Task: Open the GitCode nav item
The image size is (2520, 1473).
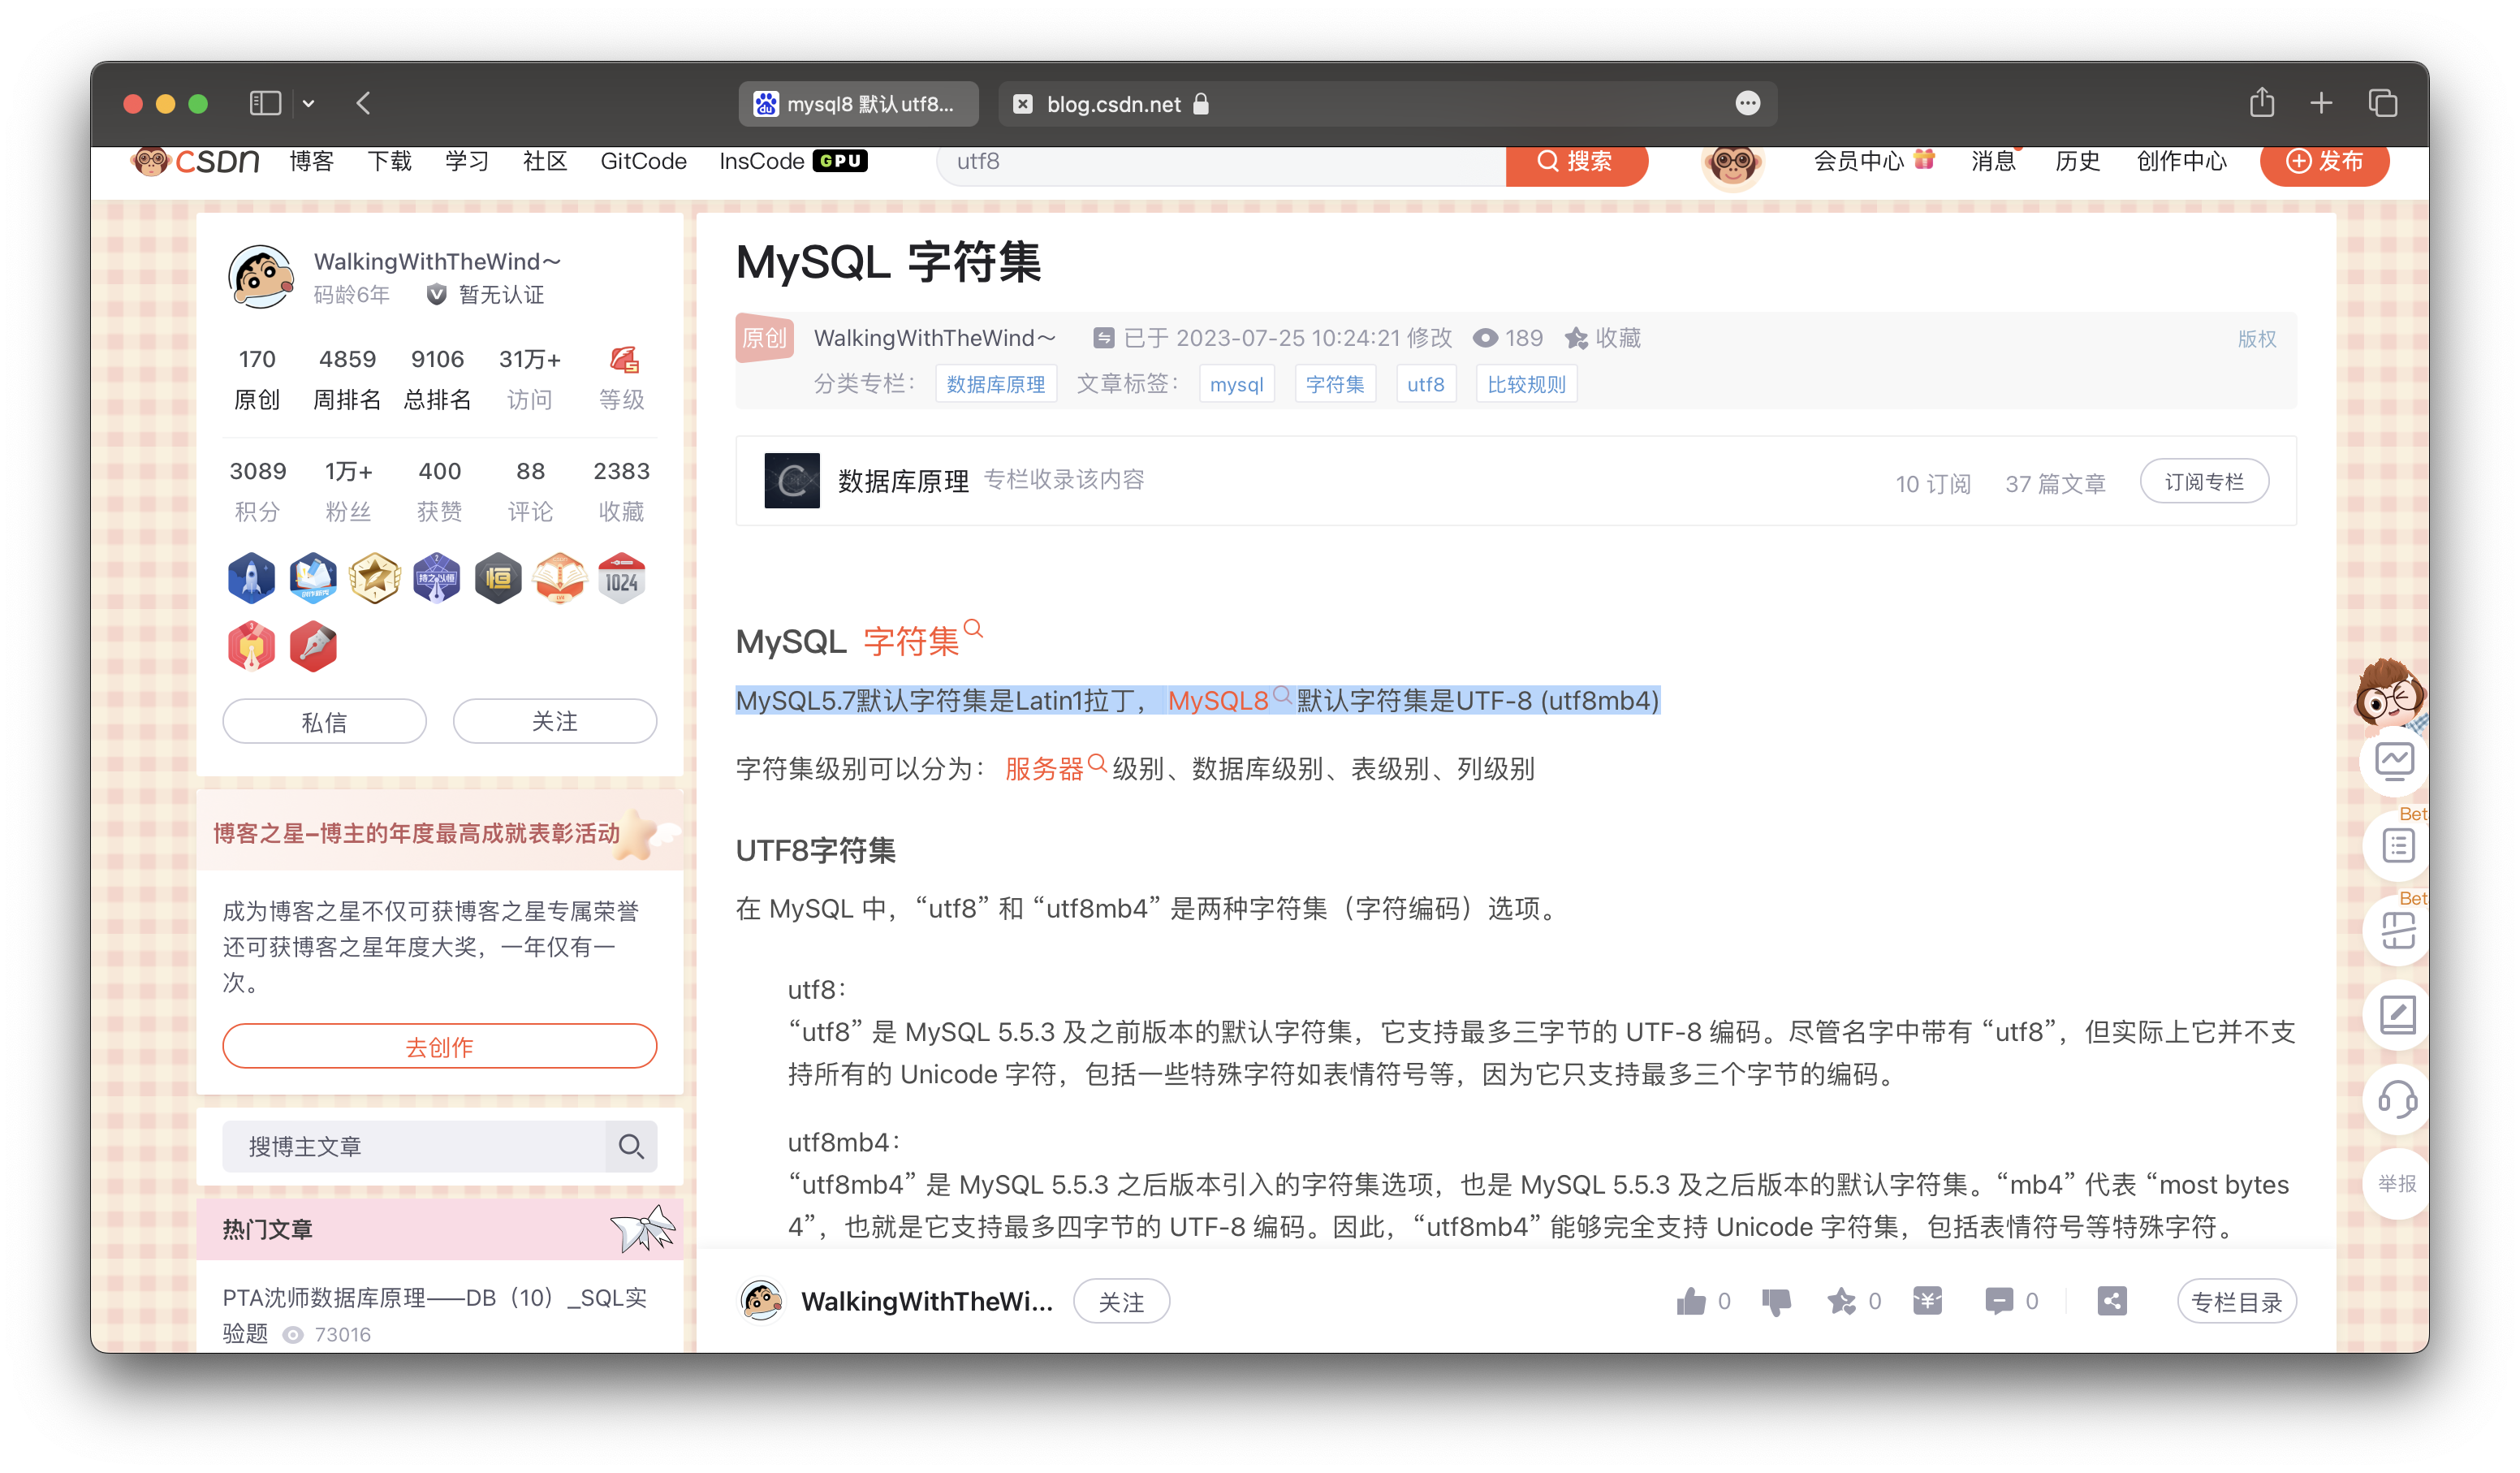Action: click(x=643, y=162)
